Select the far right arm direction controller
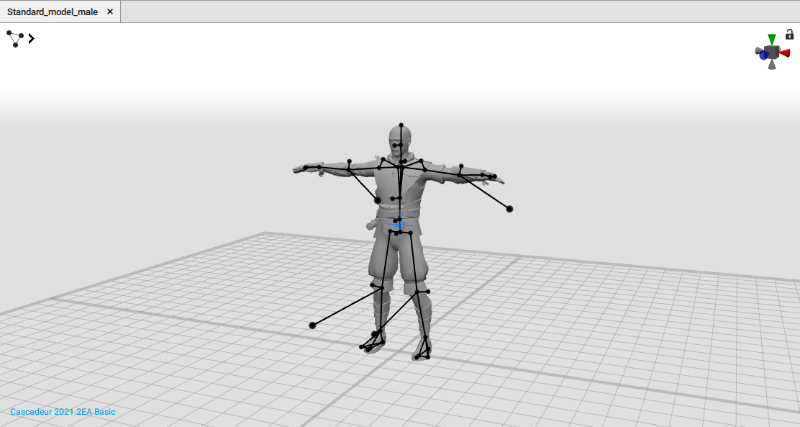800x427 pixels. 509,209
